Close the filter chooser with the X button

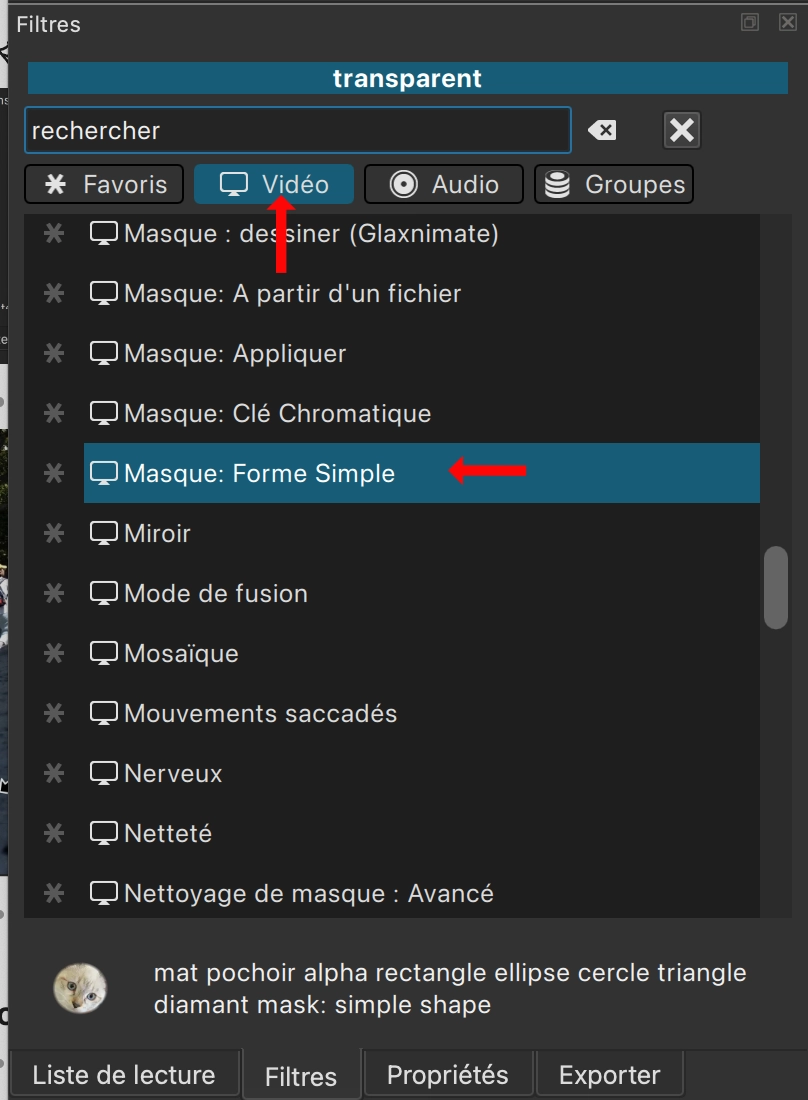click(x=681, y=130)
